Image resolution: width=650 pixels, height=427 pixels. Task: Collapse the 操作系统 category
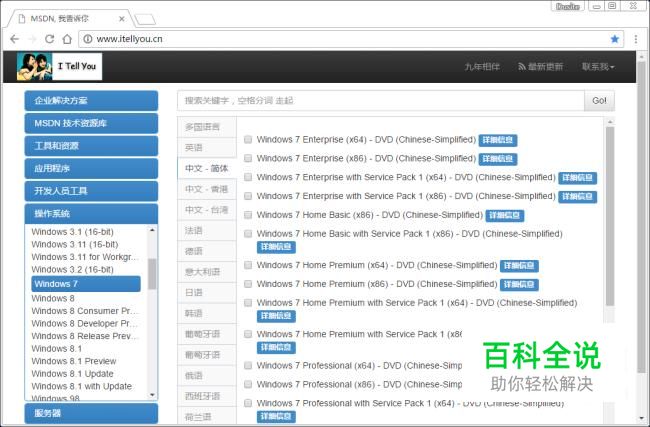coord(91,214)
